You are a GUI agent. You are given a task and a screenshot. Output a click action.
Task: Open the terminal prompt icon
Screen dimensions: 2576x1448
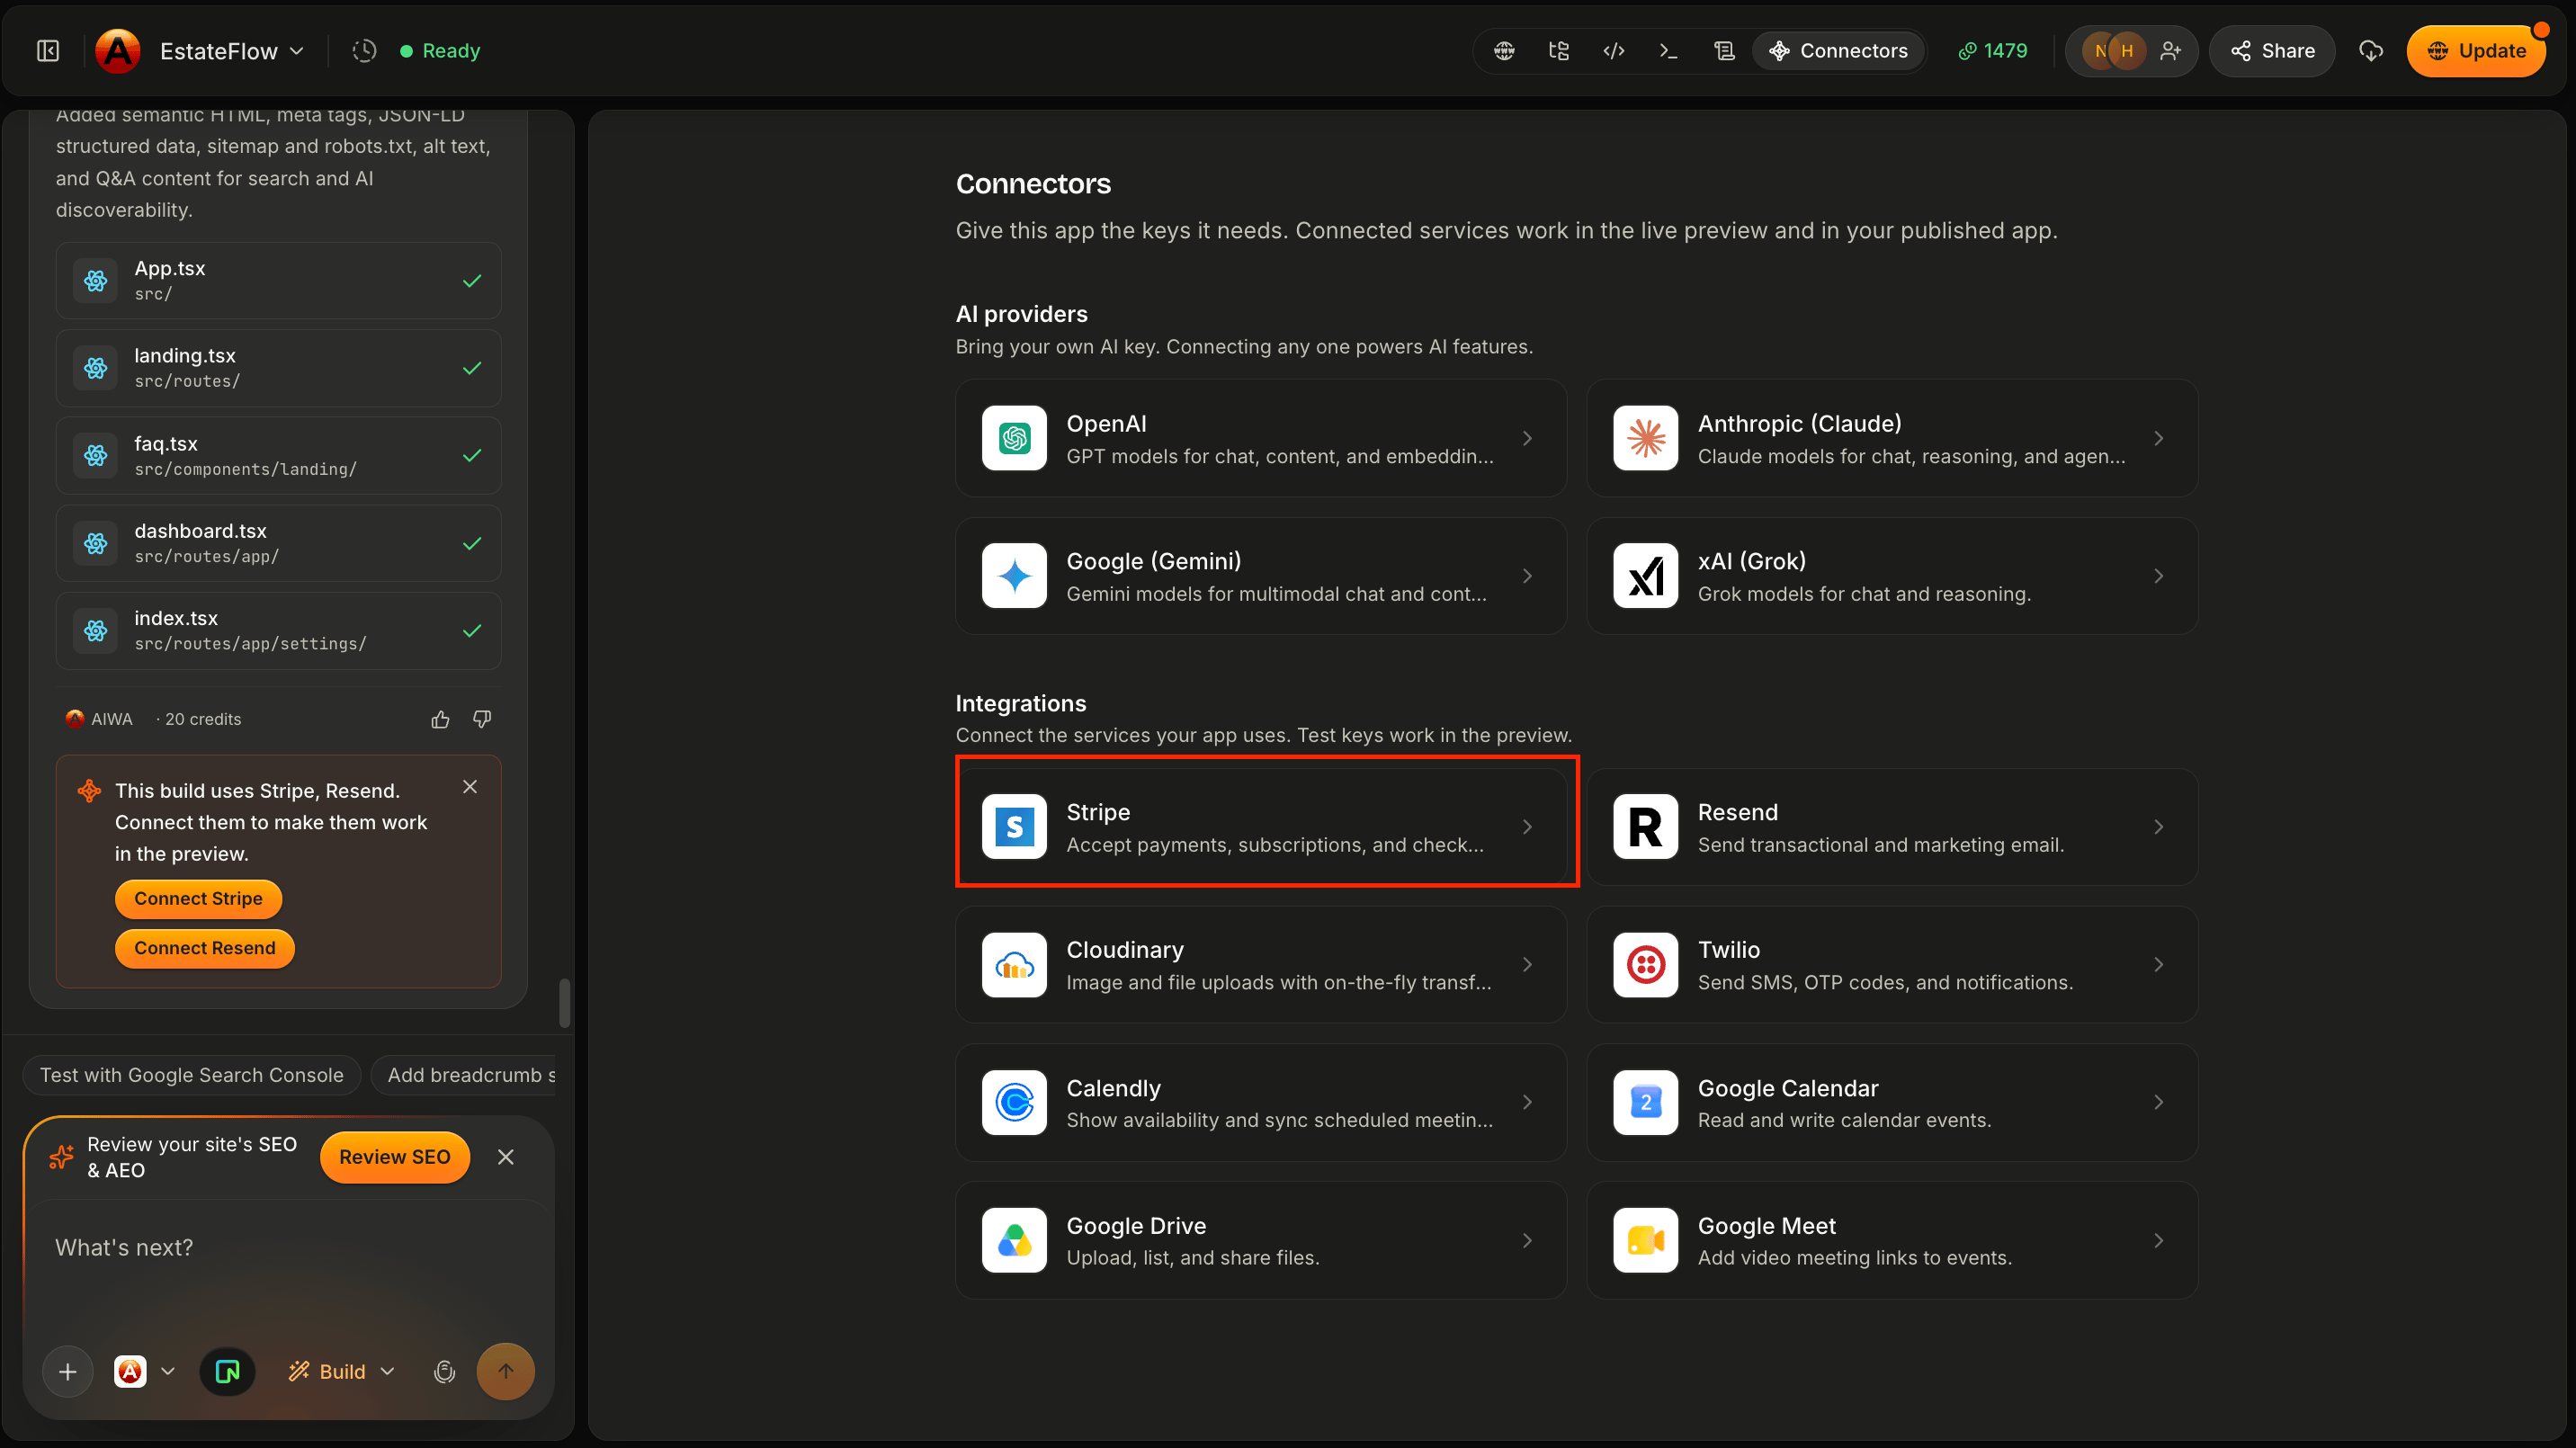[1668, 51]
